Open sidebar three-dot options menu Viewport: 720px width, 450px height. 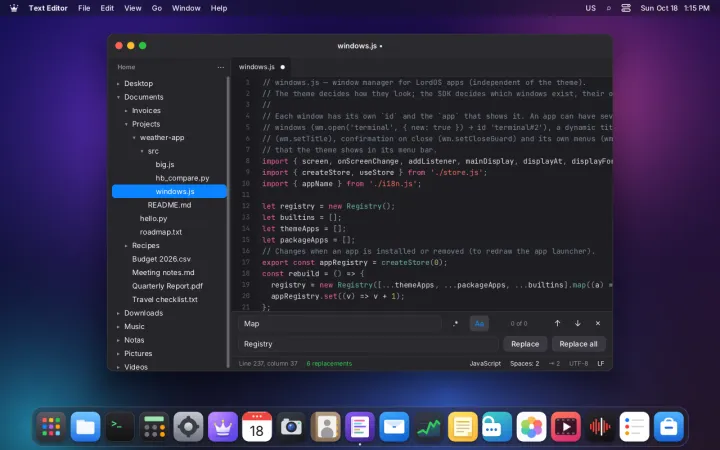pyautogui.click(x=221, y=67)
